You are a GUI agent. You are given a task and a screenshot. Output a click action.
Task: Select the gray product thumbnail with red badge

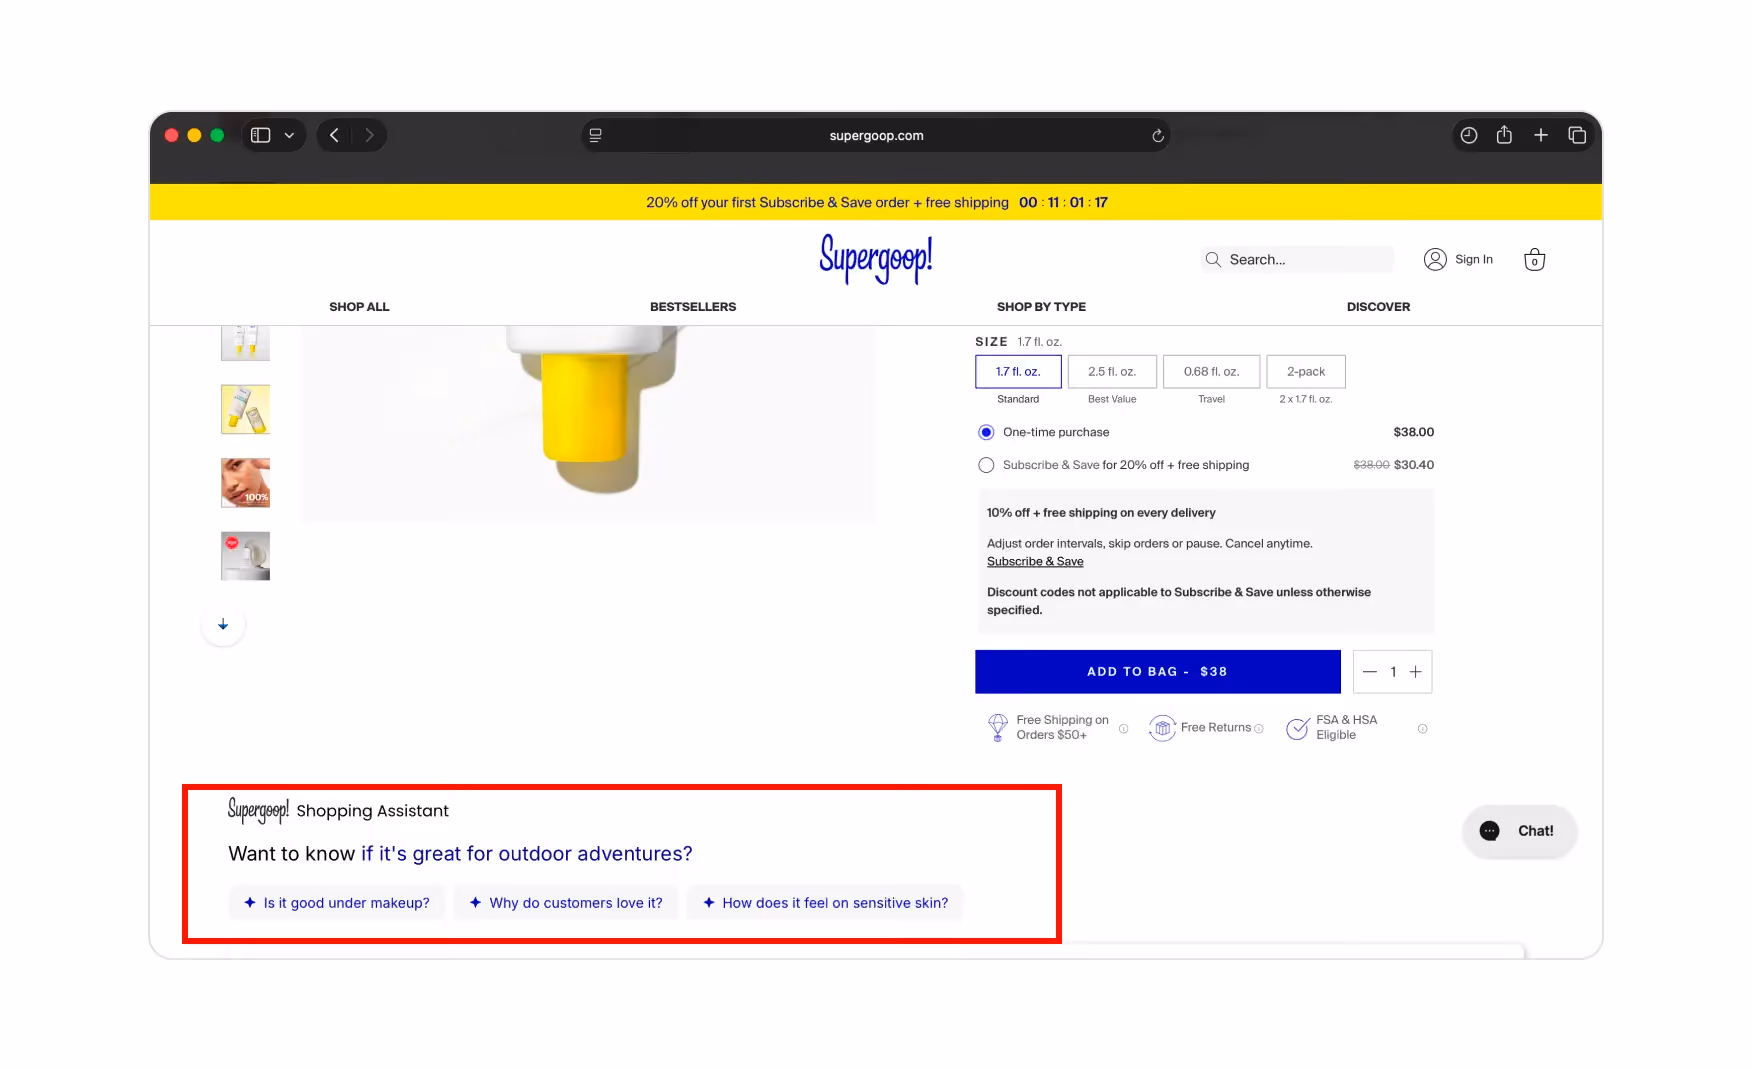245,556
